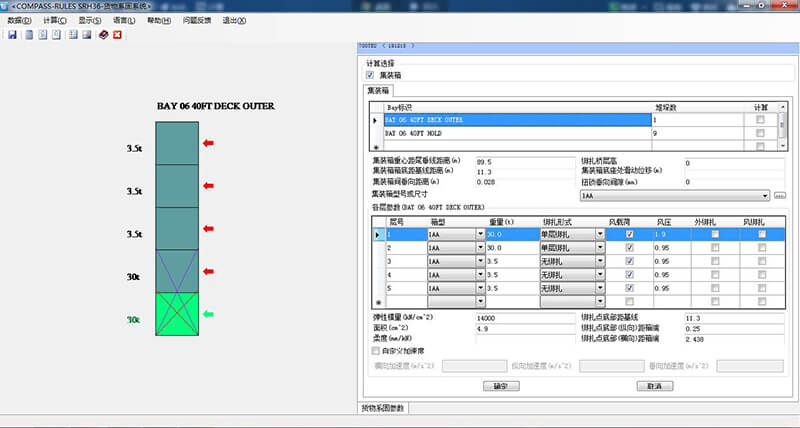800x428 pixels.
Task: Open 绑扎形式 dropdown for layer 1
Action: [x=600, y=234]
